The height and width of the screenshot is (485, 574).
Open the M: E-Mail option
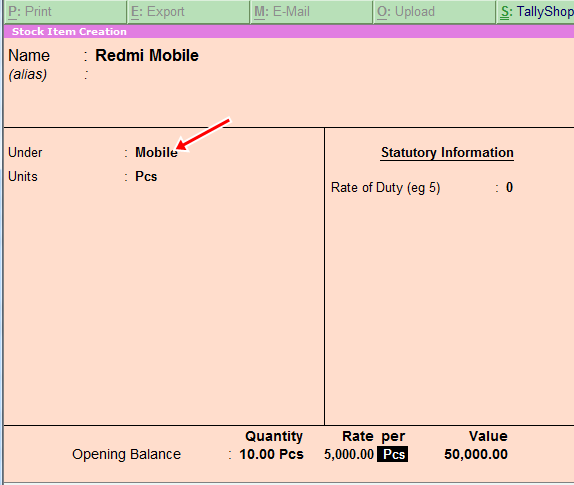[x=311, y=12]
